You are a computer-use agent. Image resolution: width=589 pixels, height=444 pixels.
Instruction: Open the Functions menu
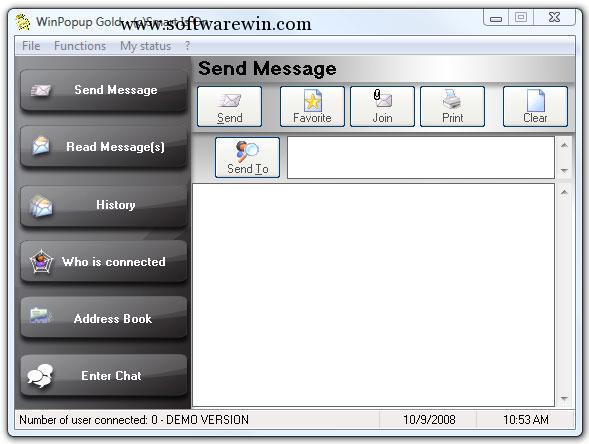pos(80,46)
